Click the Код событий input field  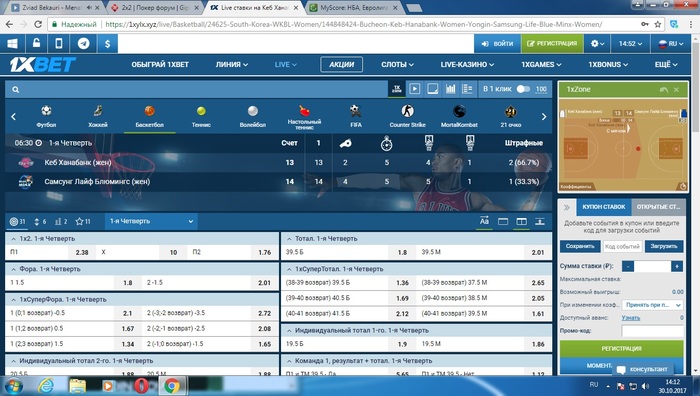tap(622, 246)
